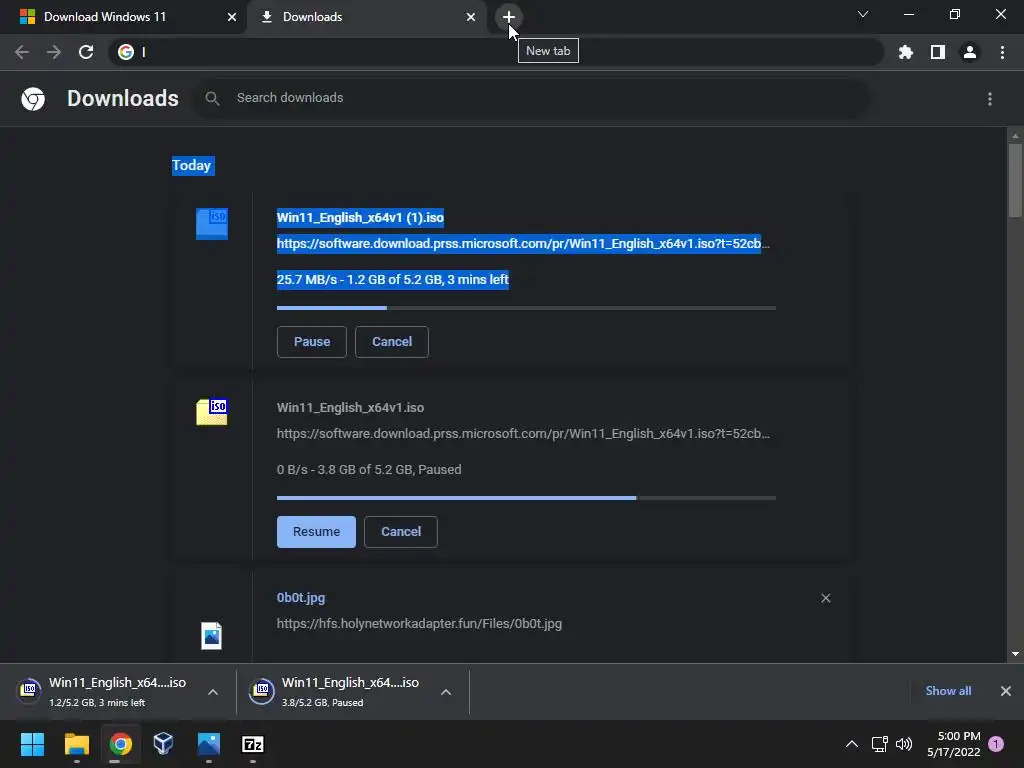Close the Downloads tab
The height and width of the screenshot is (768, 1024).
471,17
